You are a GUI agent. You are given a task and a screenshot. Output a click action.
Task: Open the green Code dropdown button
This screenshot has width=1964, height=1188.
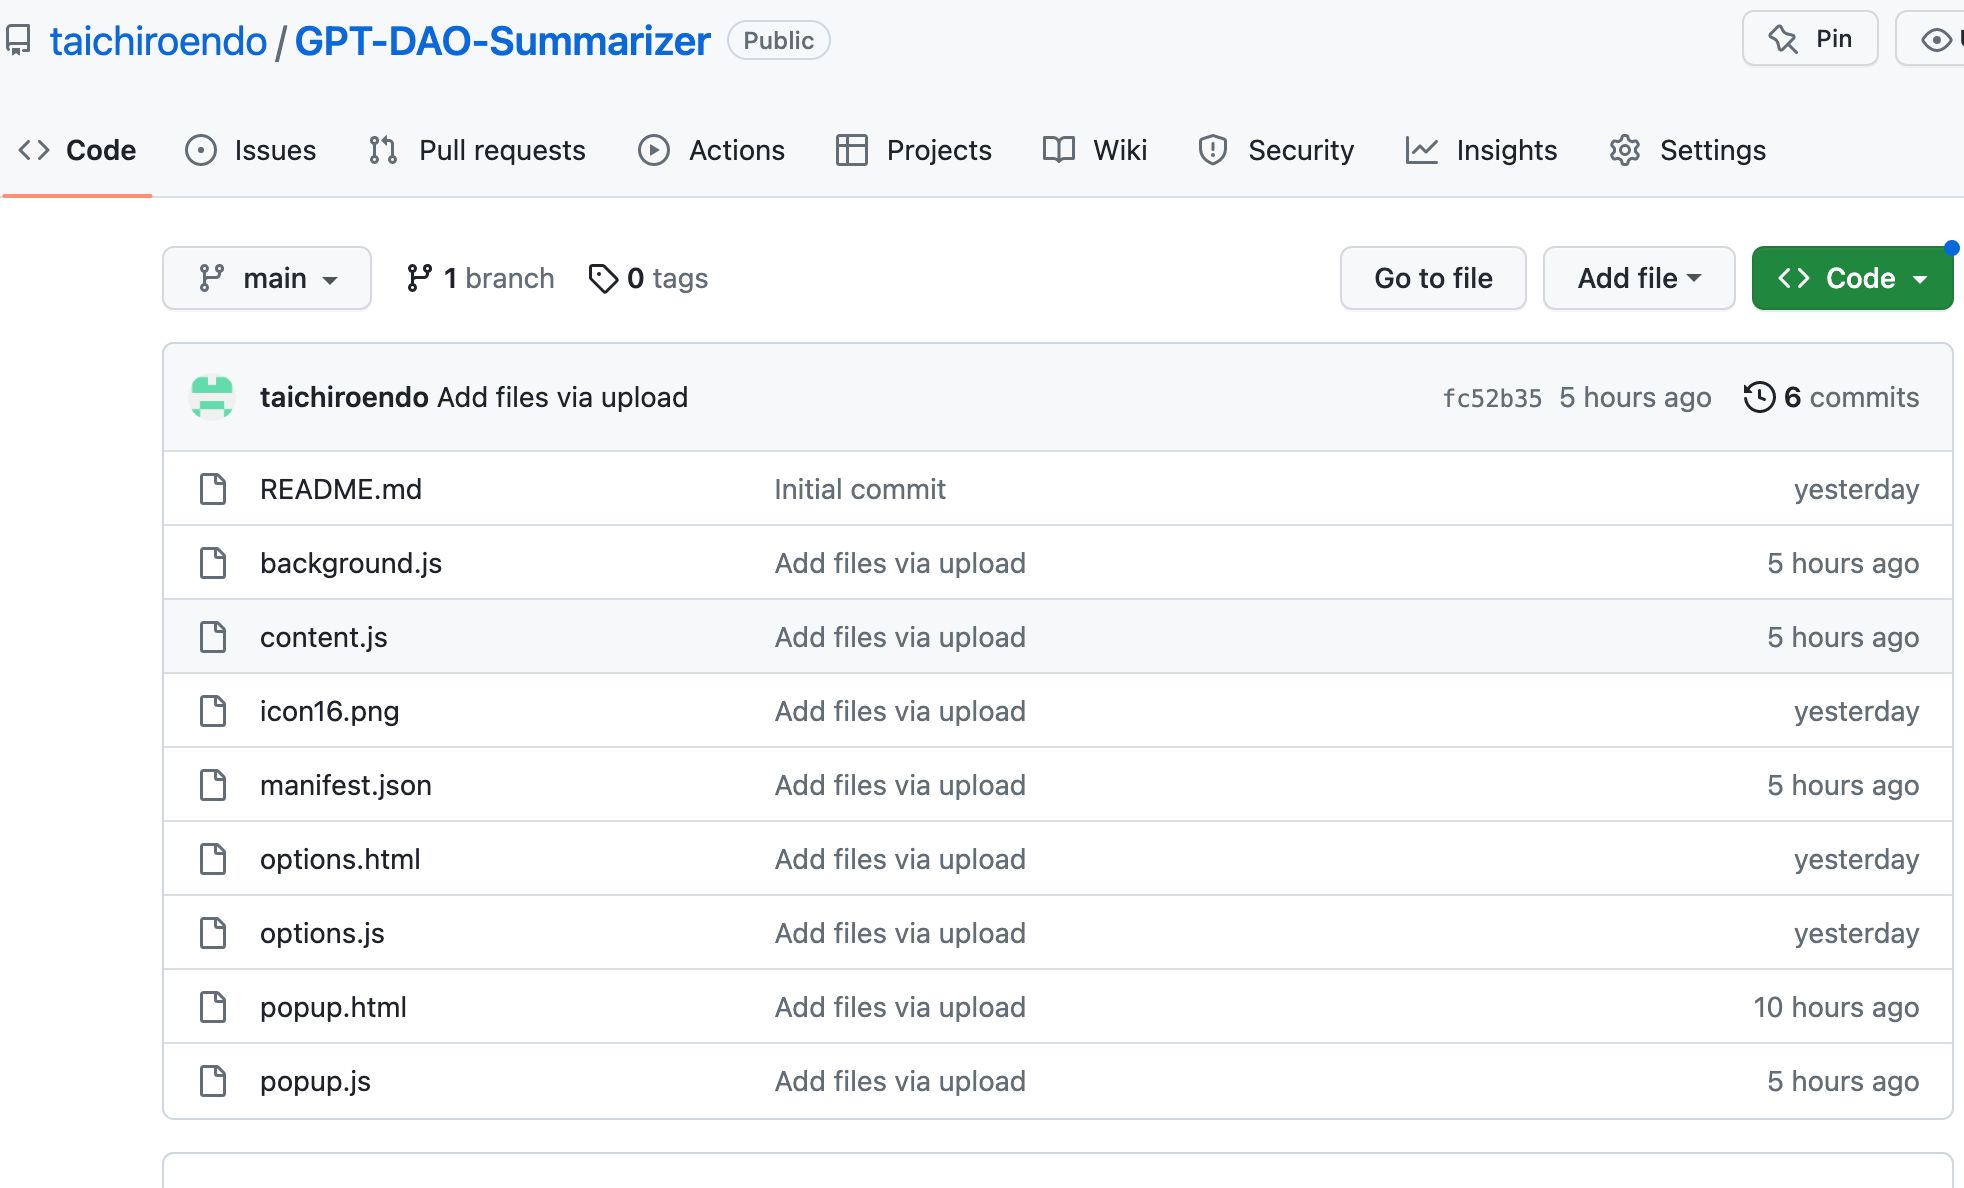click(x=1852, y=278)
